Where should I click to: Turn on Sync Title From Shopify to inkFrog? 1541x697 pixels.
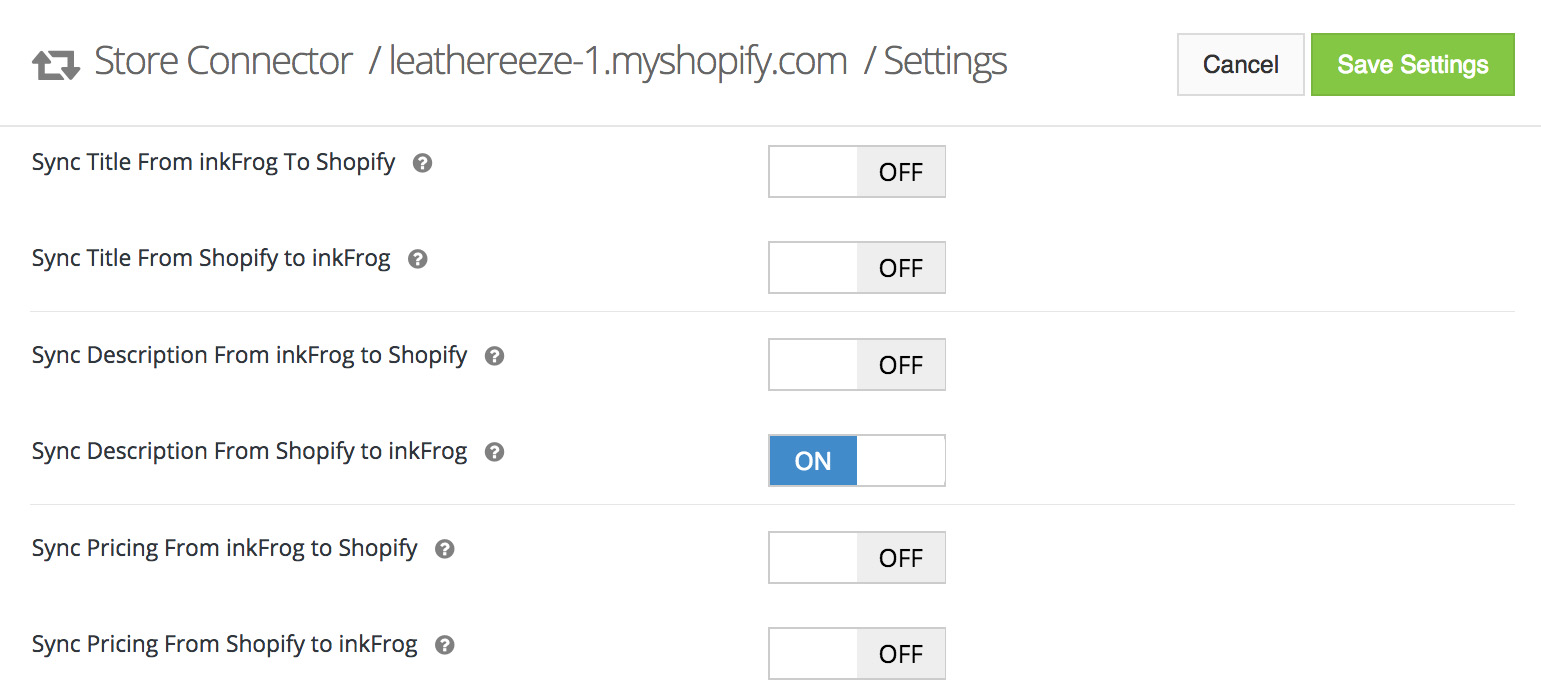click(x=857, y=268)
